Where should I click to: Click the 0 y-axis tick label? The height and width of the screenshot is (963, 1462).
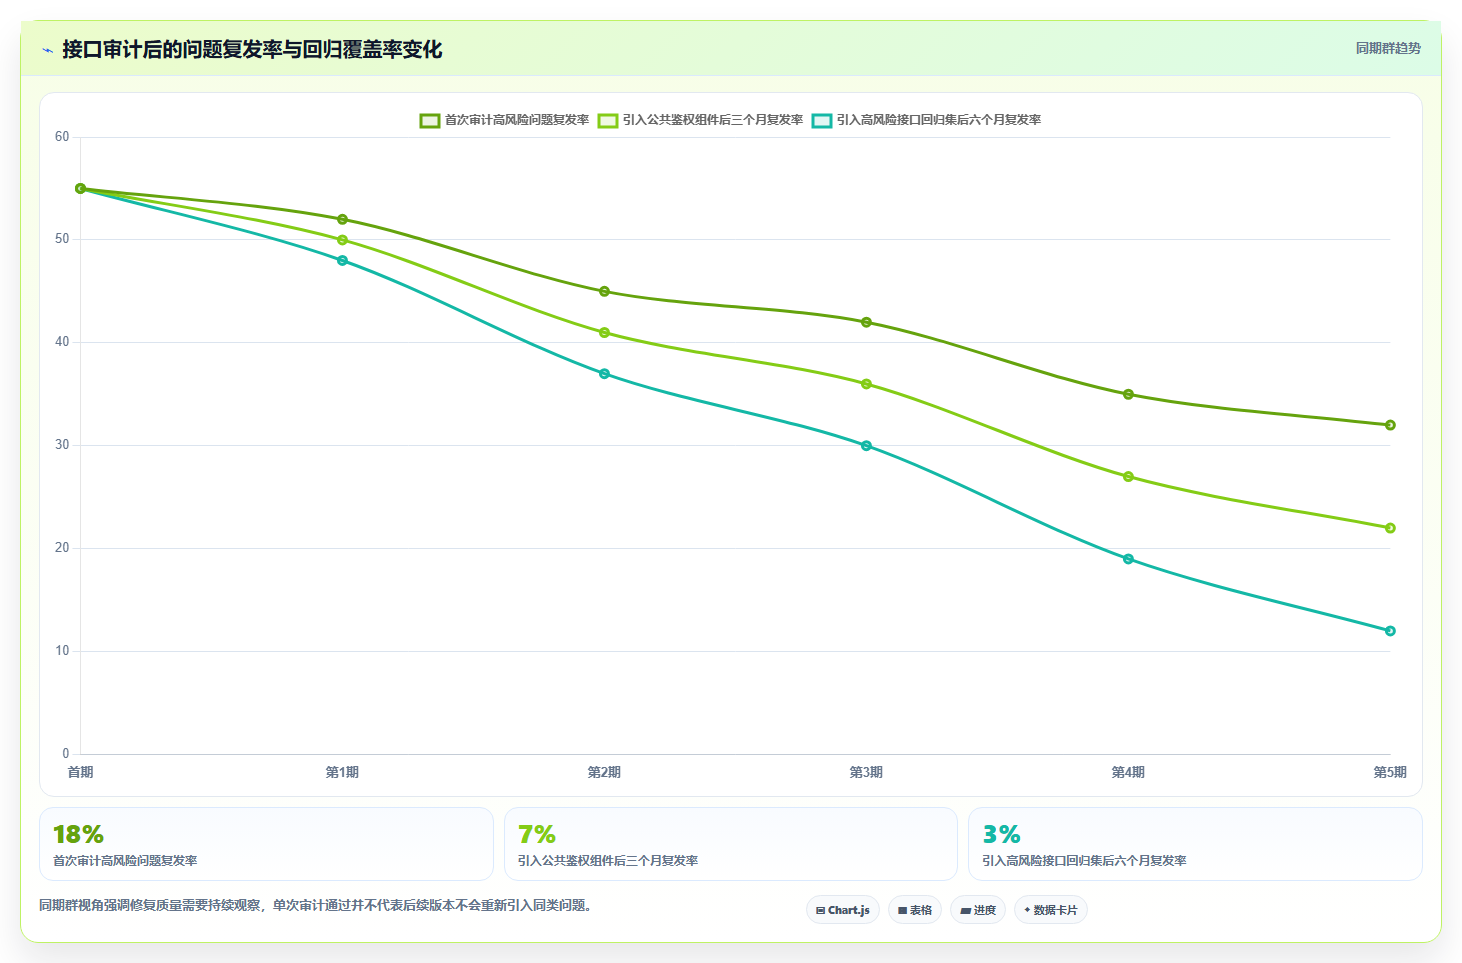[66, 754]
